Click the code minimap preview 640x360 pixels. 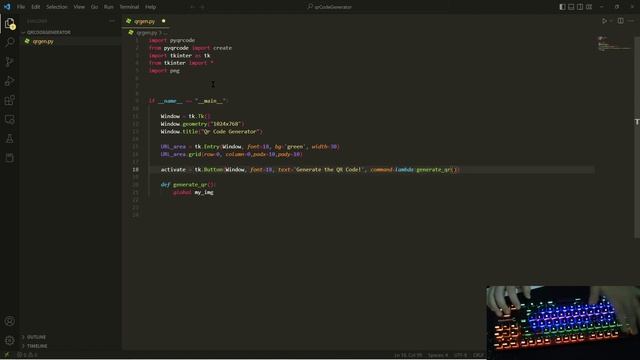click(x=614, y=44)
